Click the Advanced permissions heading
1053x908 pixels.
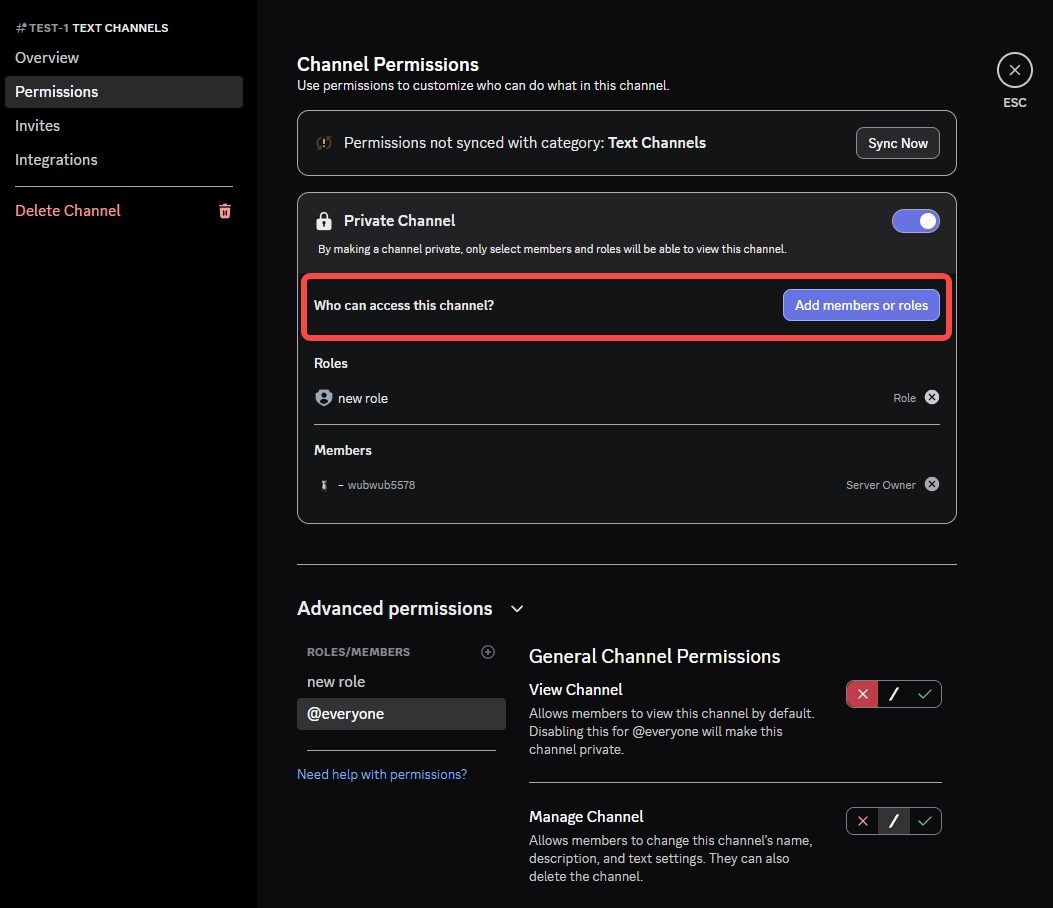point(395,608)
